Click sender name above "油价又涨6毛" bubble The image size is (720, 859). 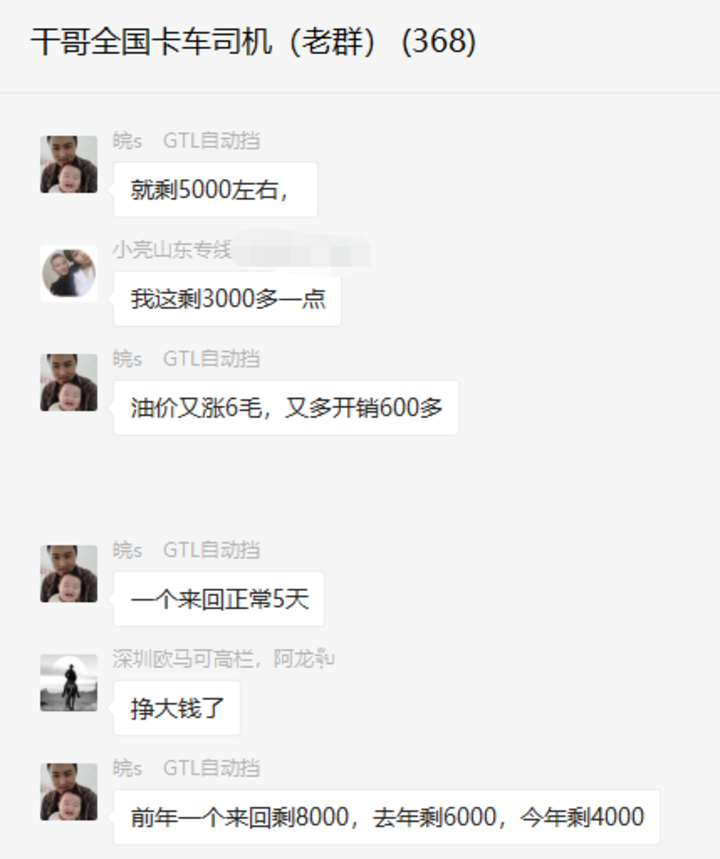(186, 359)
